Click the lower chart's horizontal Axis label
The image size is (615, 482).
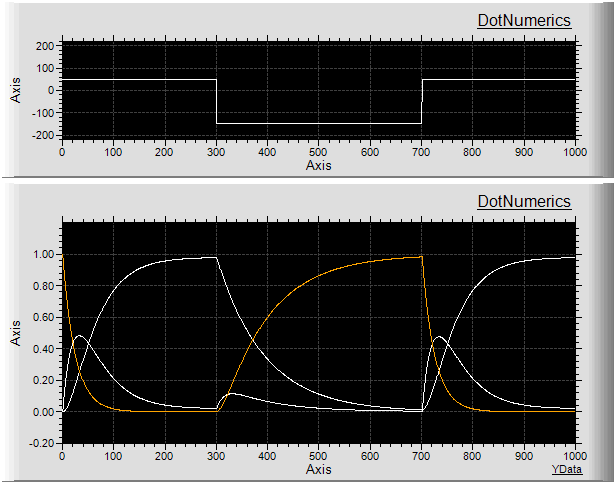tap(318, 469)
